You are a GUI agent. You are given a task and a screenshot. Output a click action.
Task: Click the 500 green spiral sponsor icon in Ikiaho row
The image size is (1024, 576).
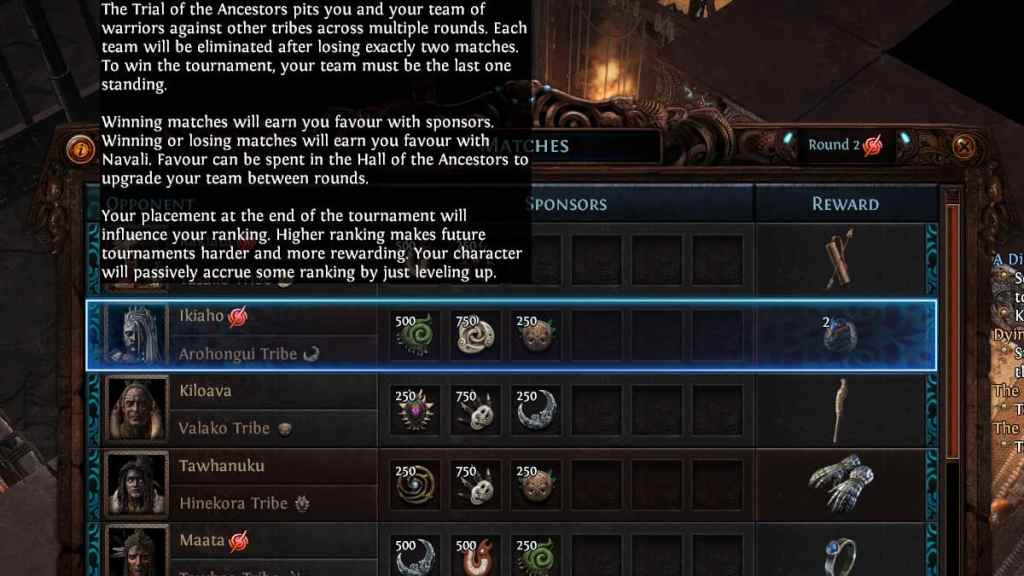(415, 335)
